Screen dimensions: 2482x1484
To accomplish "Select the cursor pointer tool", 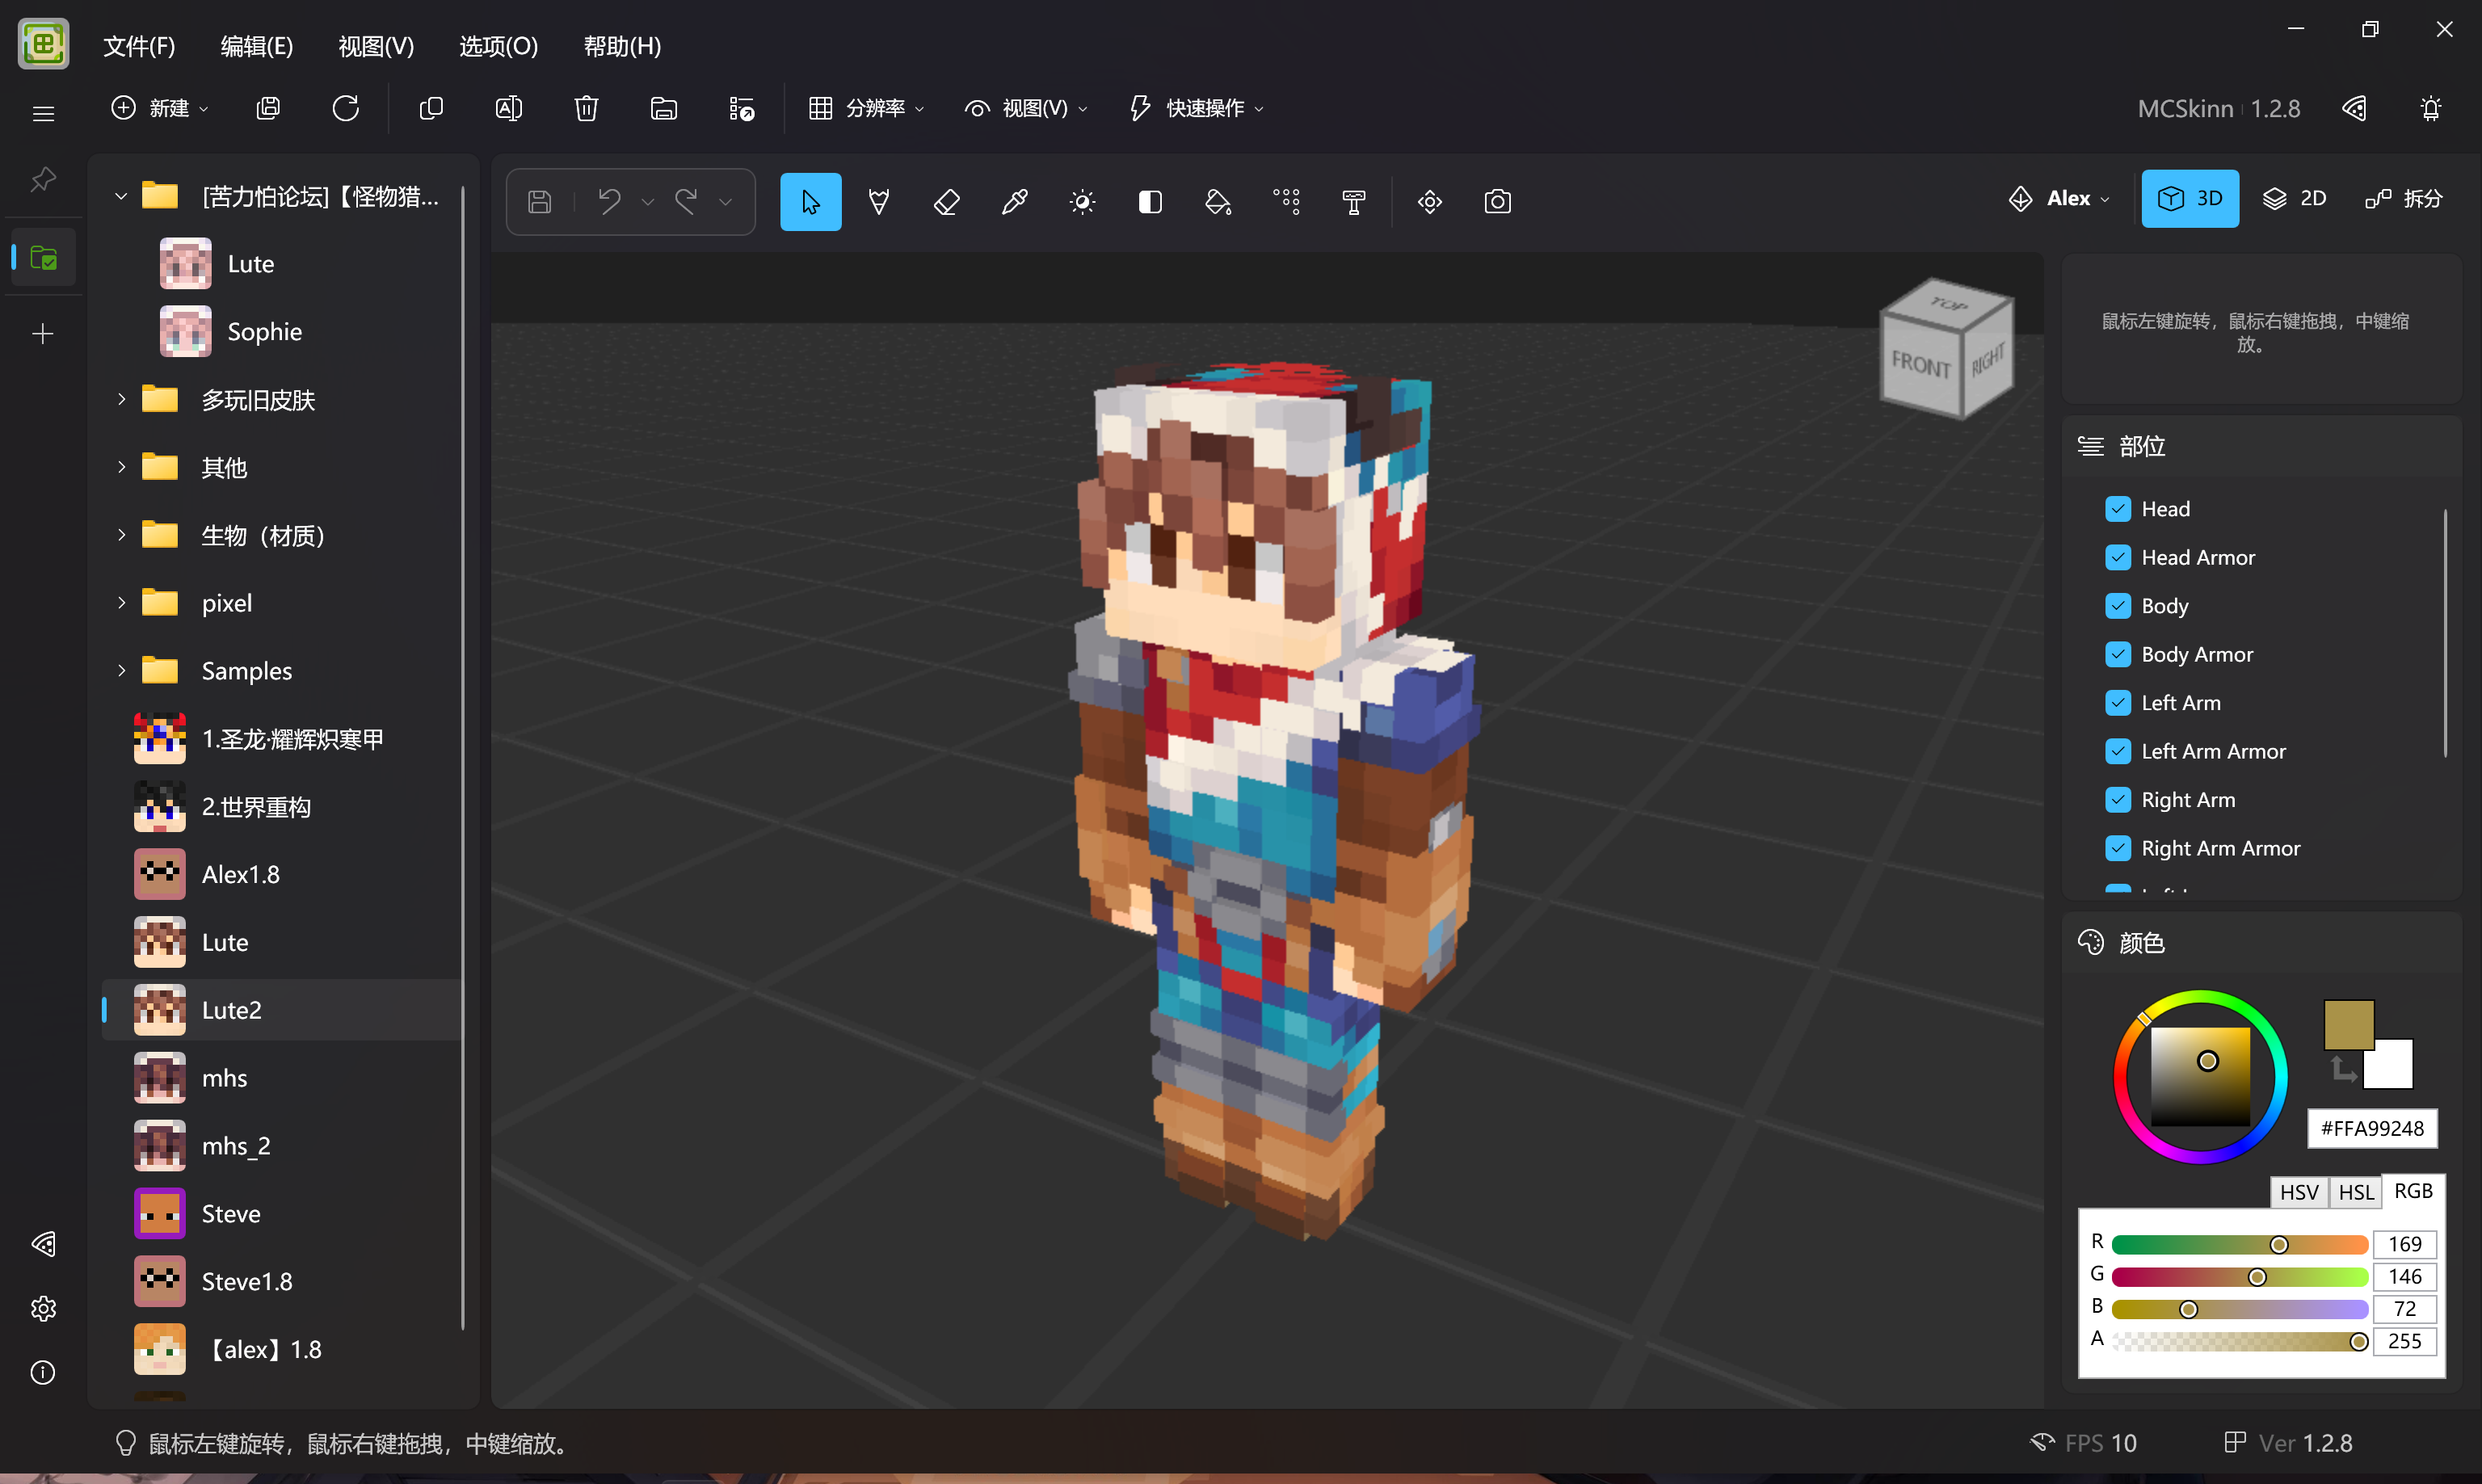I will [810, 201].
